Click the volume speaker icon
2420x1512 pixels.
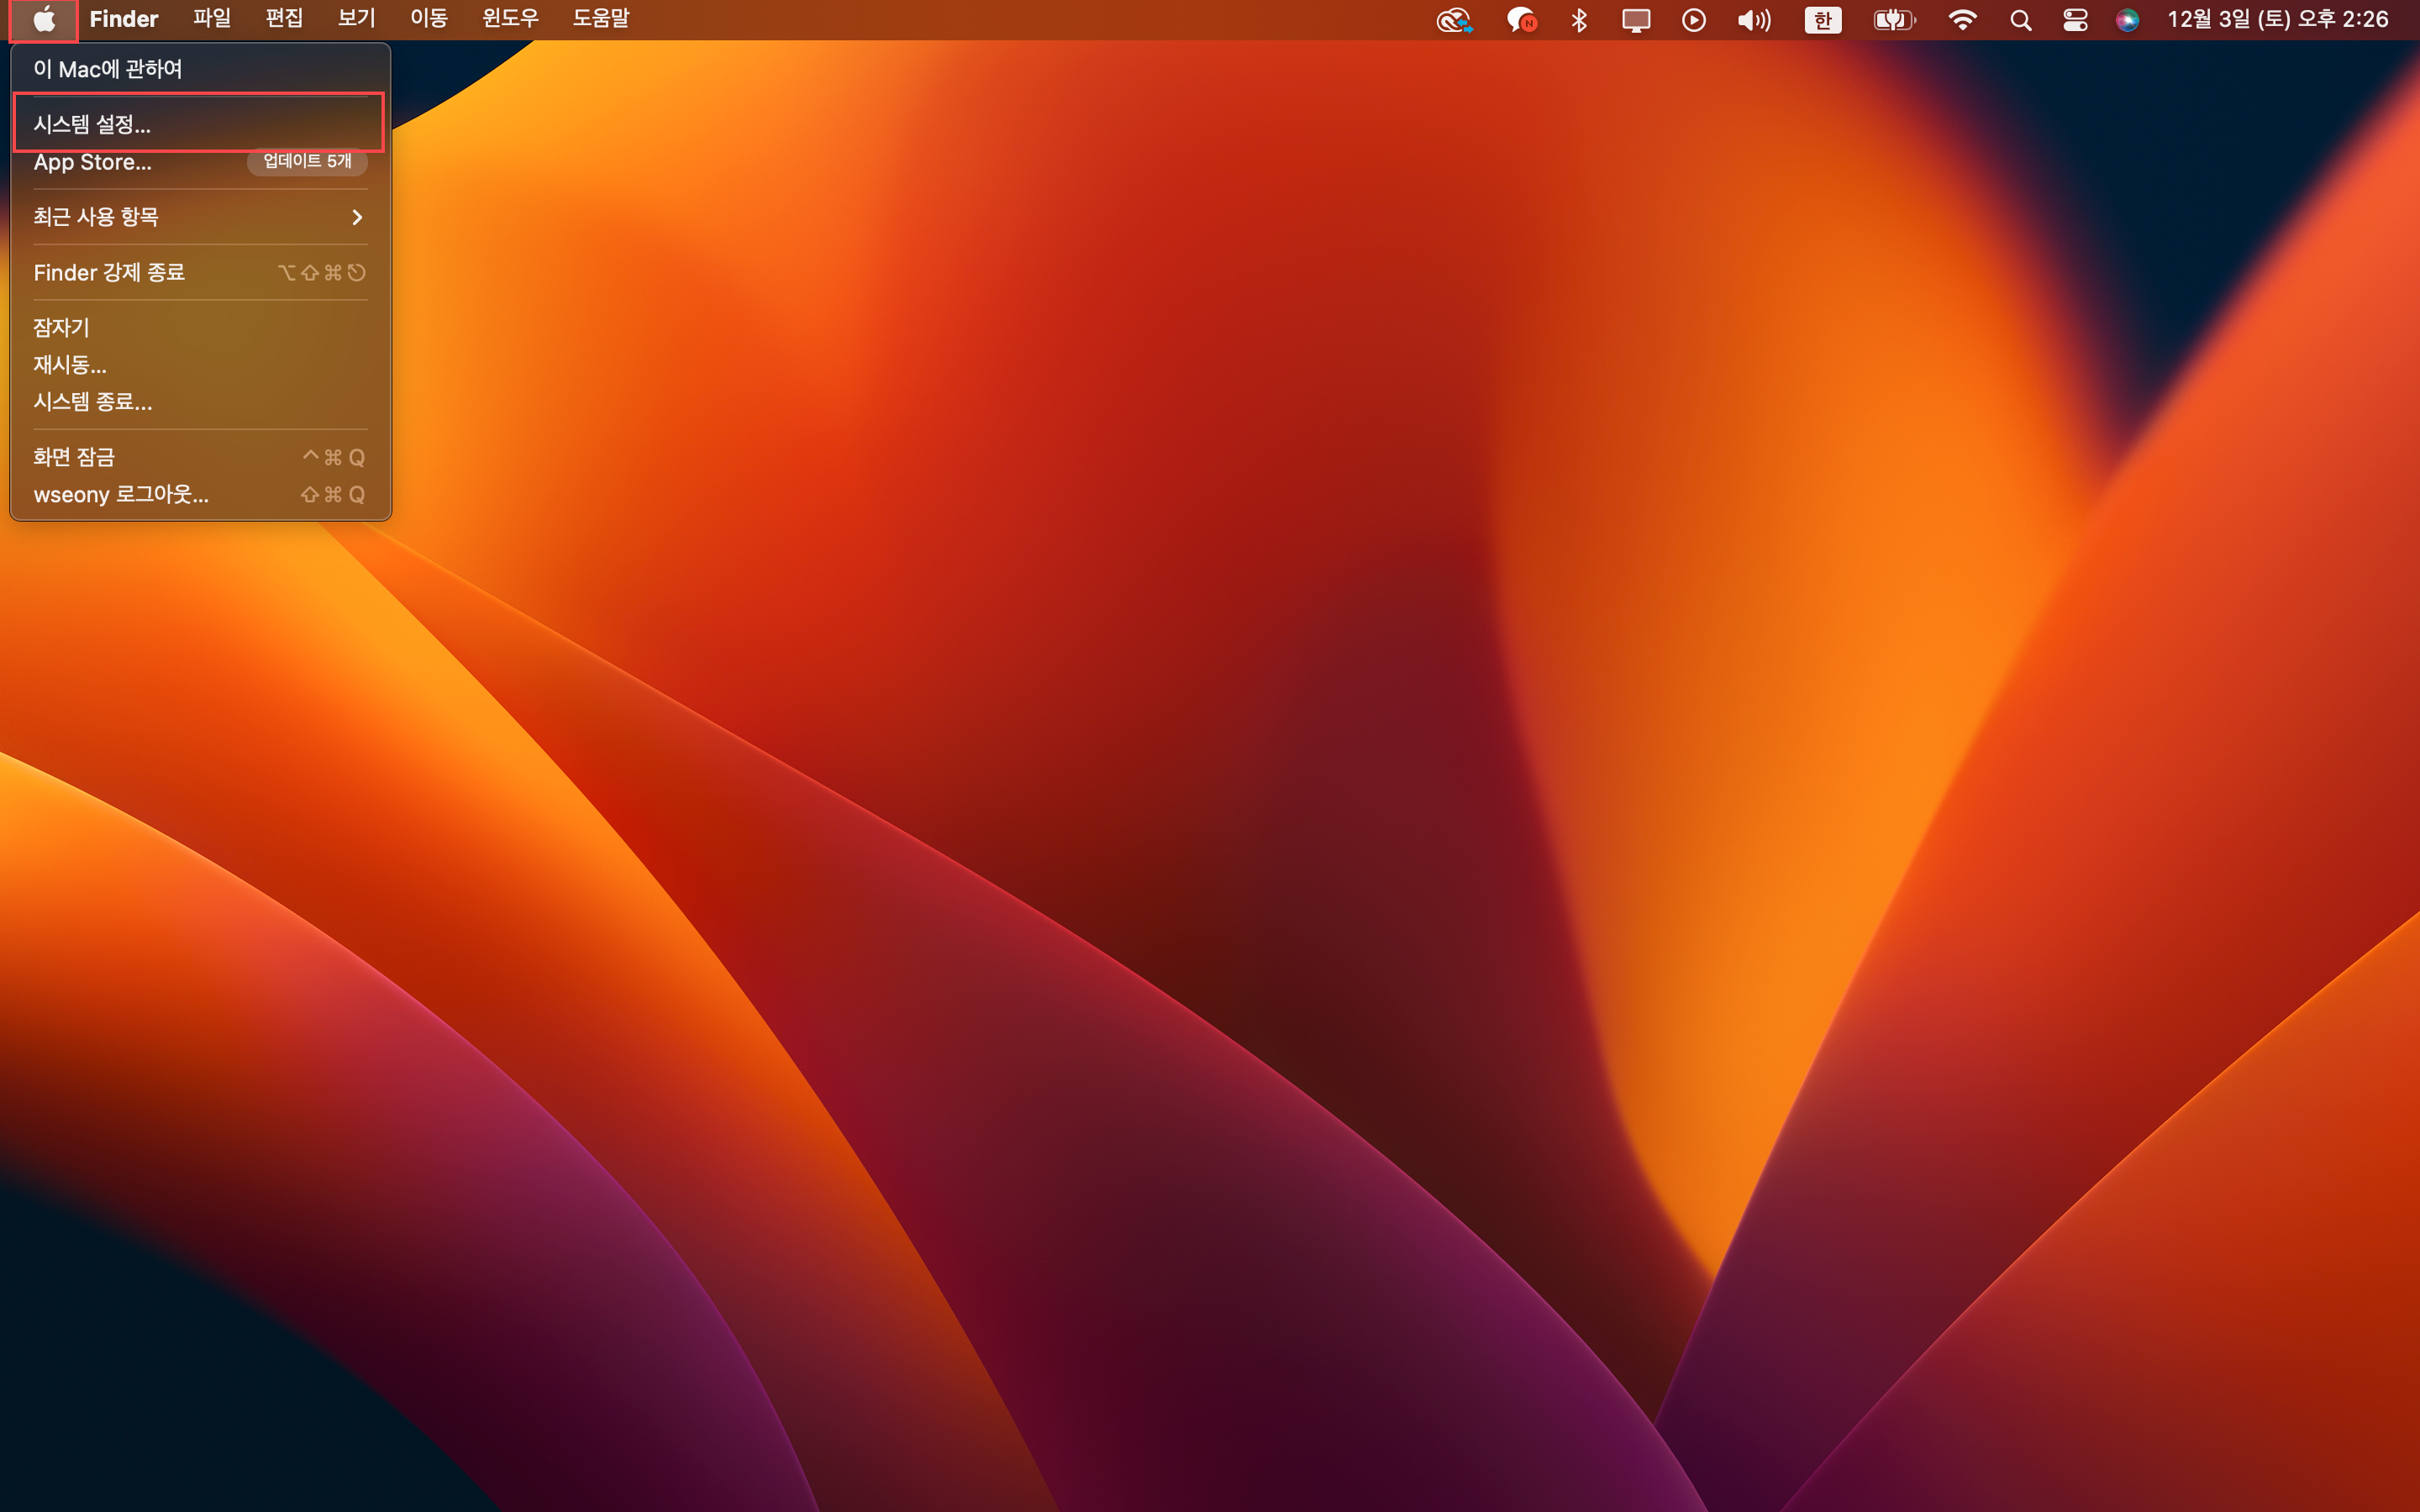1753,20
